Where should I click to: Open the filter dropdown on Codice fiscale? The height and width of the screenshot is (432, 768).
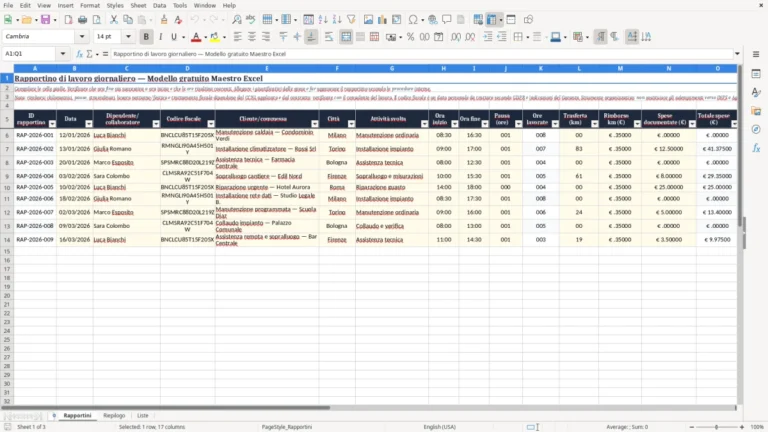(x=211, y=124)
